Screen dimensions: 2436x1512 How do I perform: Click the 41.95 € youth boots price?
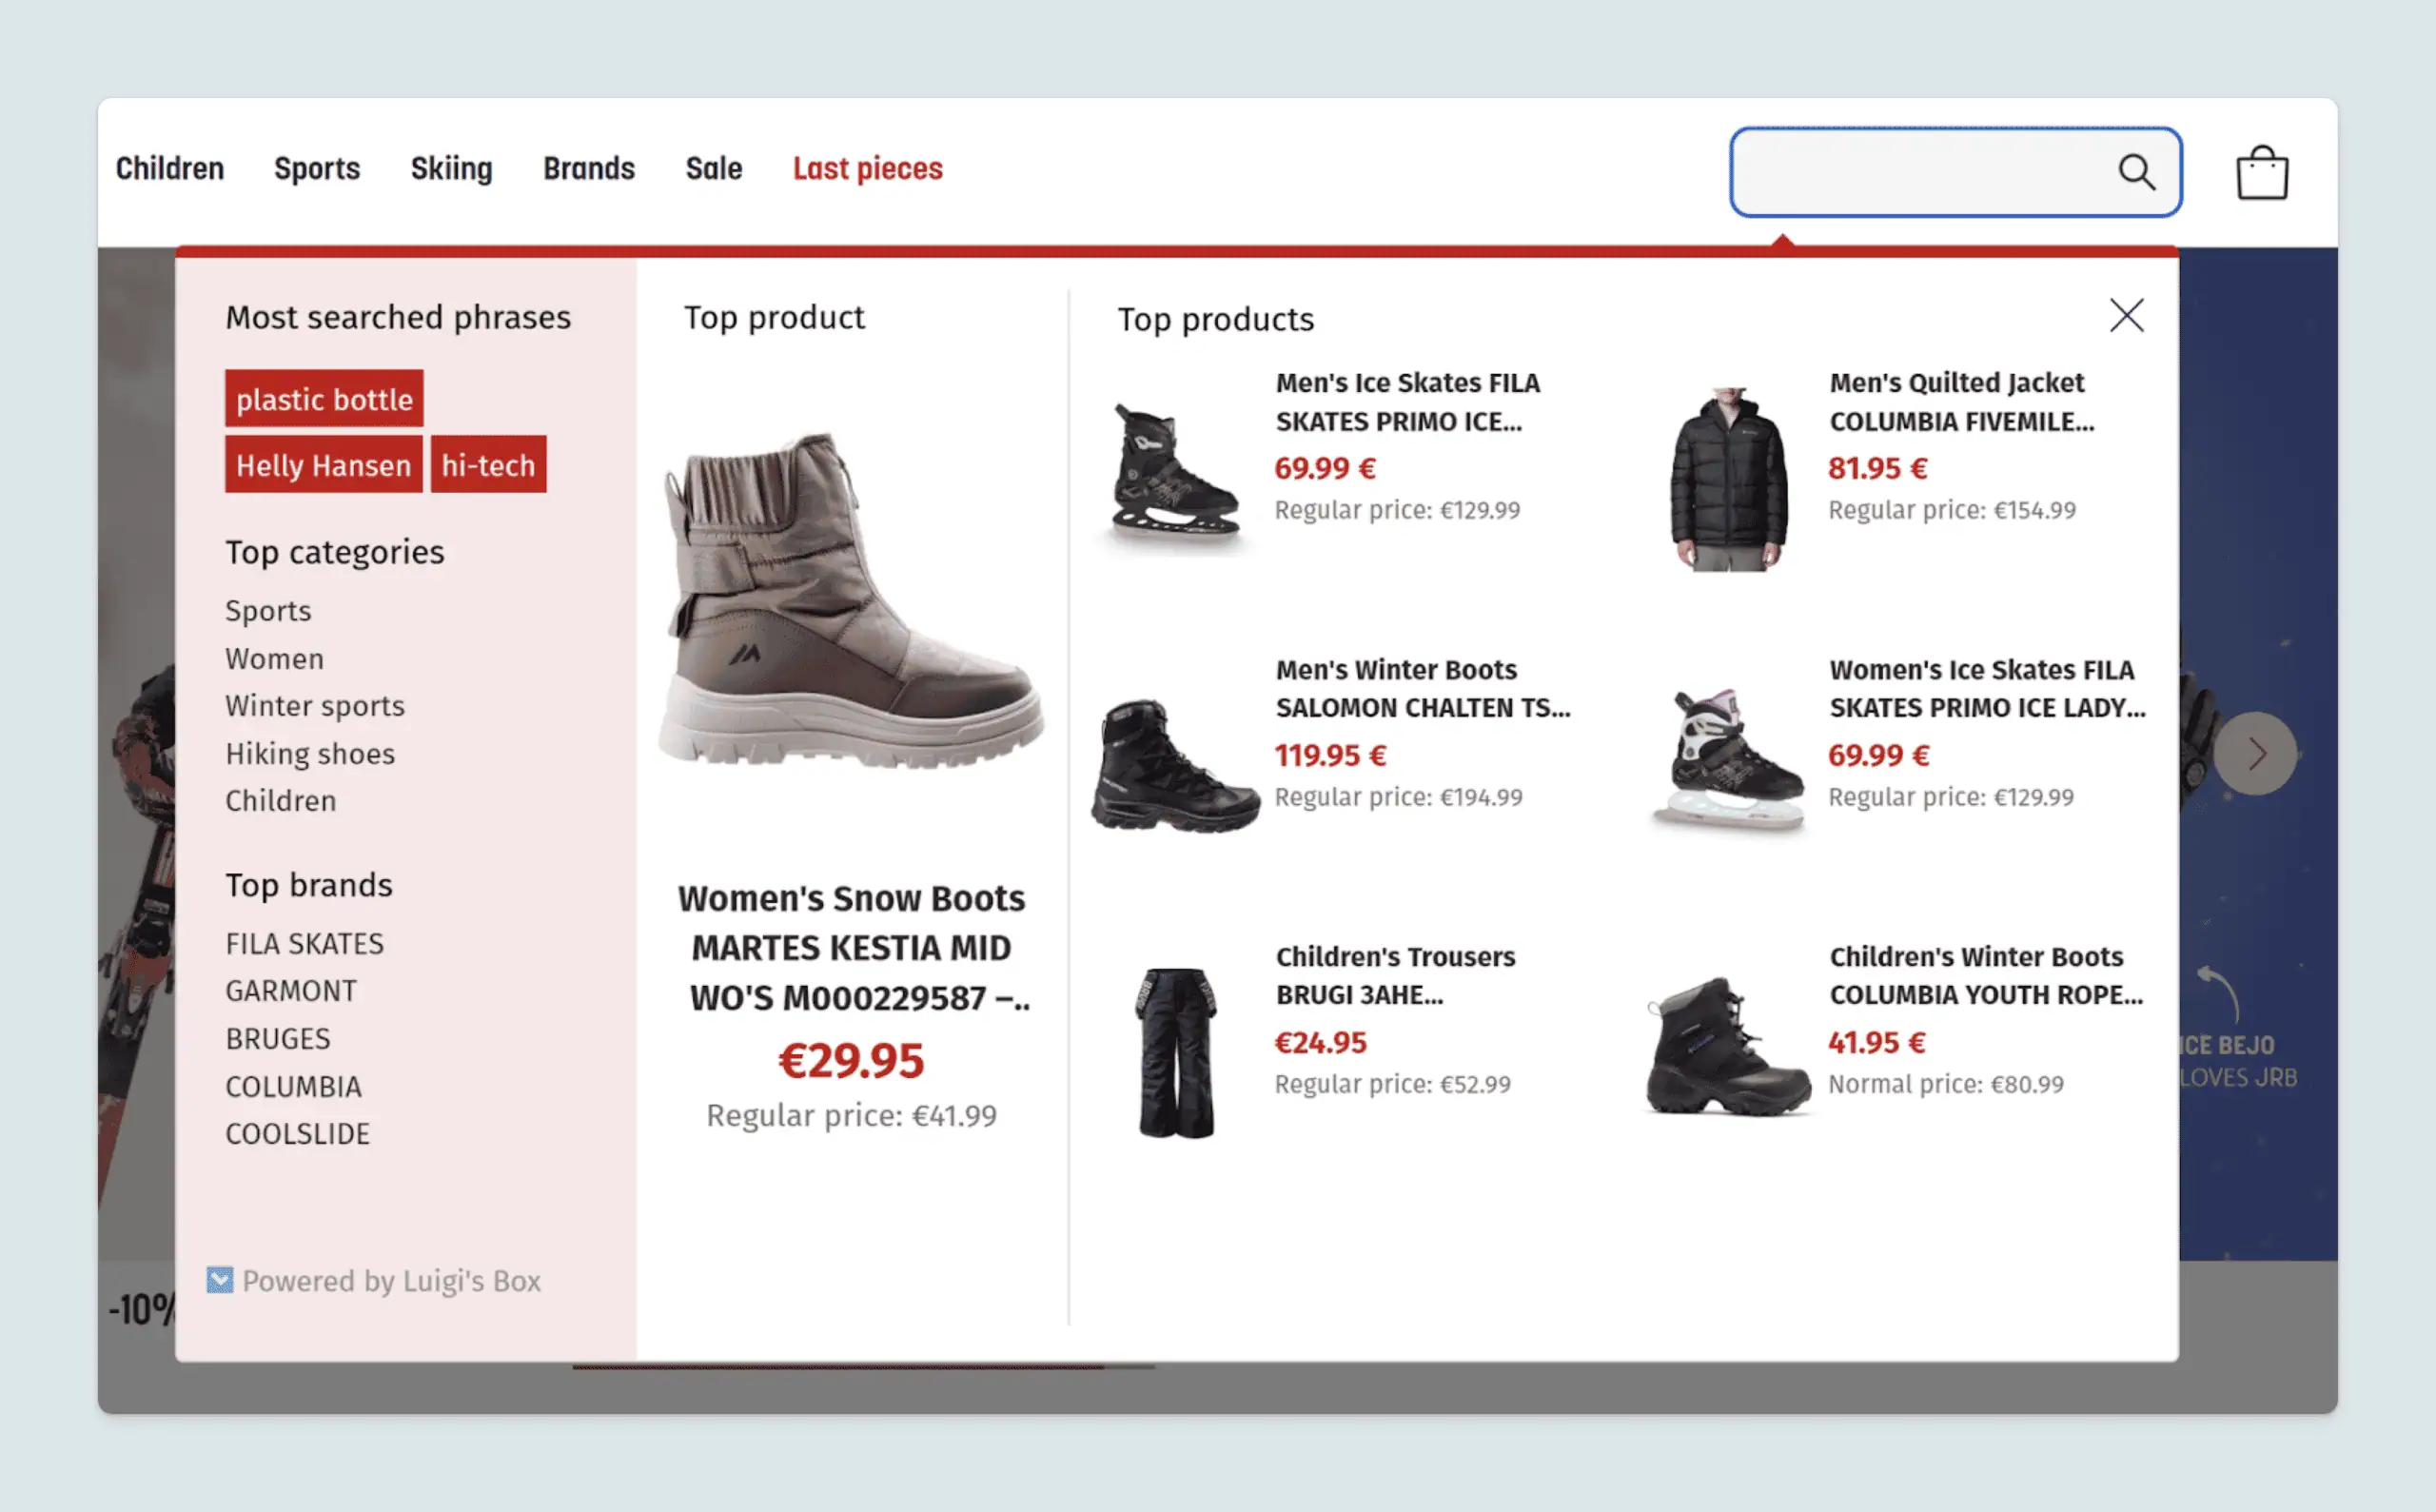pyautogui.click(x=1877, y=1043)
